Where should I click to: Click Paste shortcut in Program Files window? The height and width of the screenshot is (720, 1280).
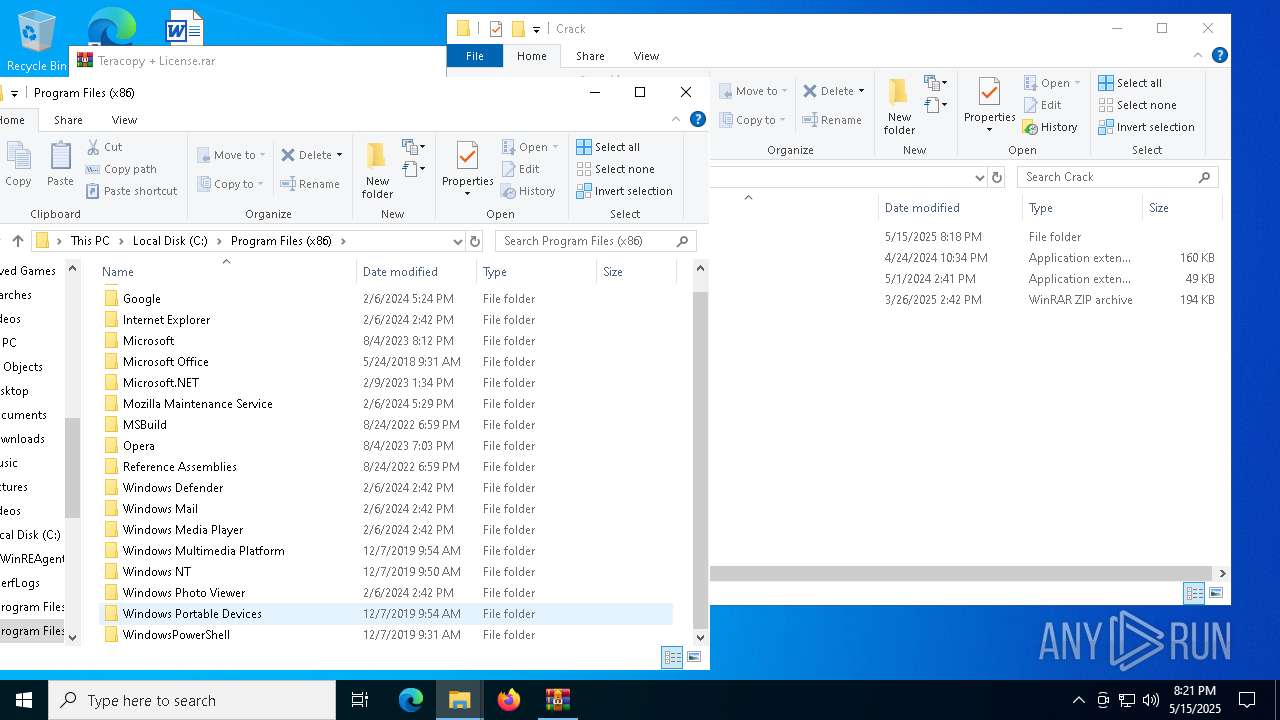pos(131,191)
